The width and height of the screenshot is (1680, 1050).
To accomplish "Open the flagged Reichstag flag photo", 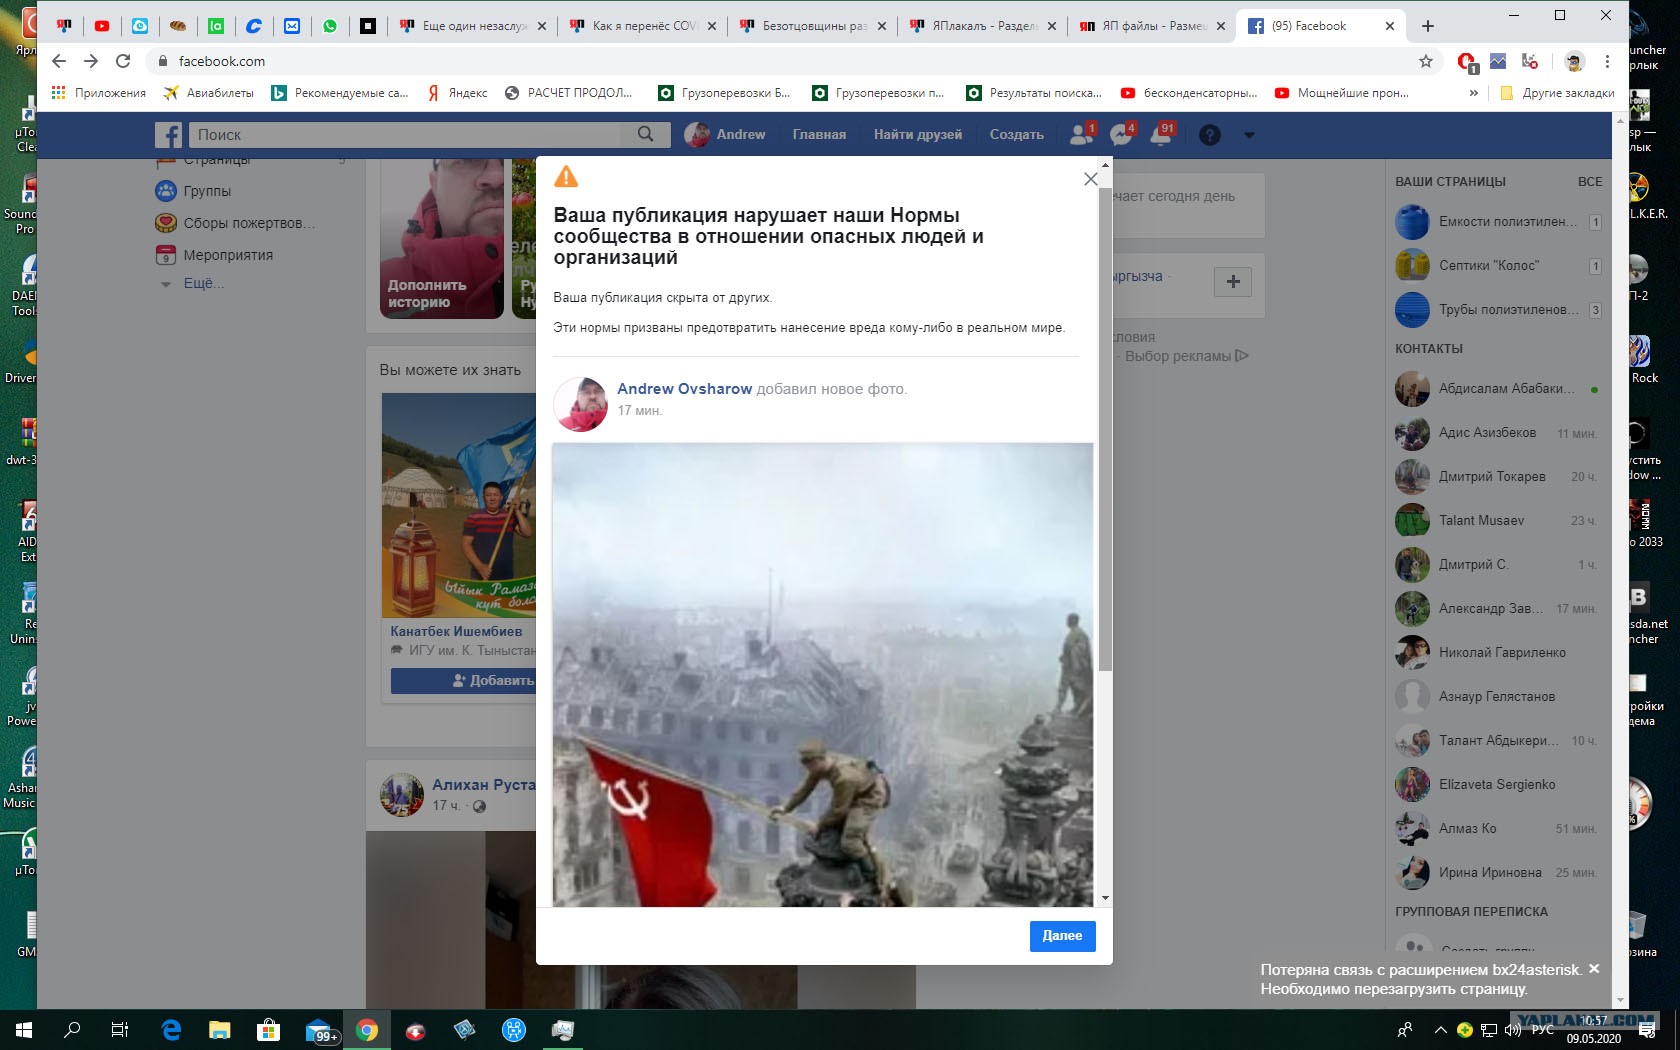I will coord(822,675).
